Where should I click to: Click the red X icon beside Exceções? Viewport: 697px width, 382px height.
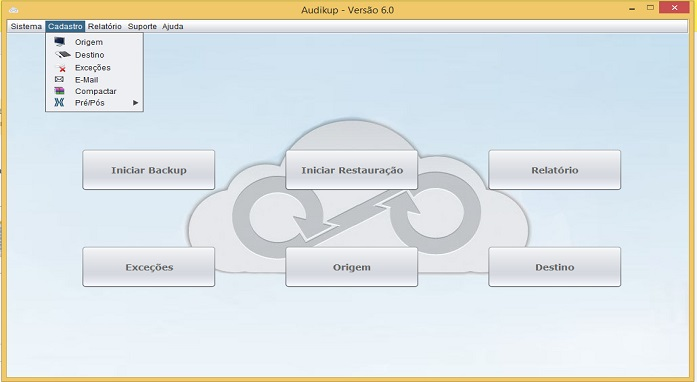[x=61, y=68]
